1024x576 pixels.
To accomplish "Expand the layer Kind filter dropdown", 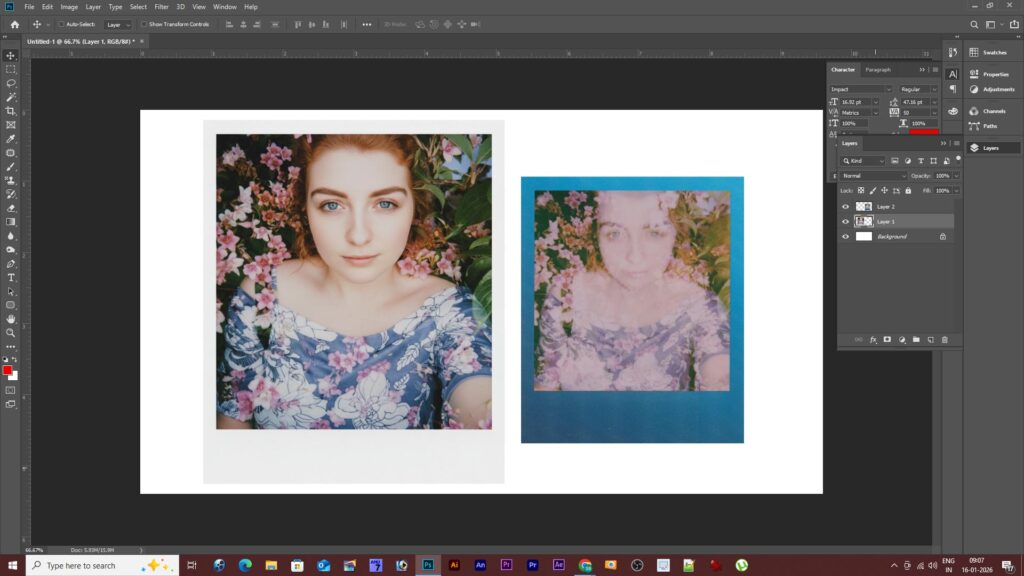I will pyautogui.click(x=866, y=160).
